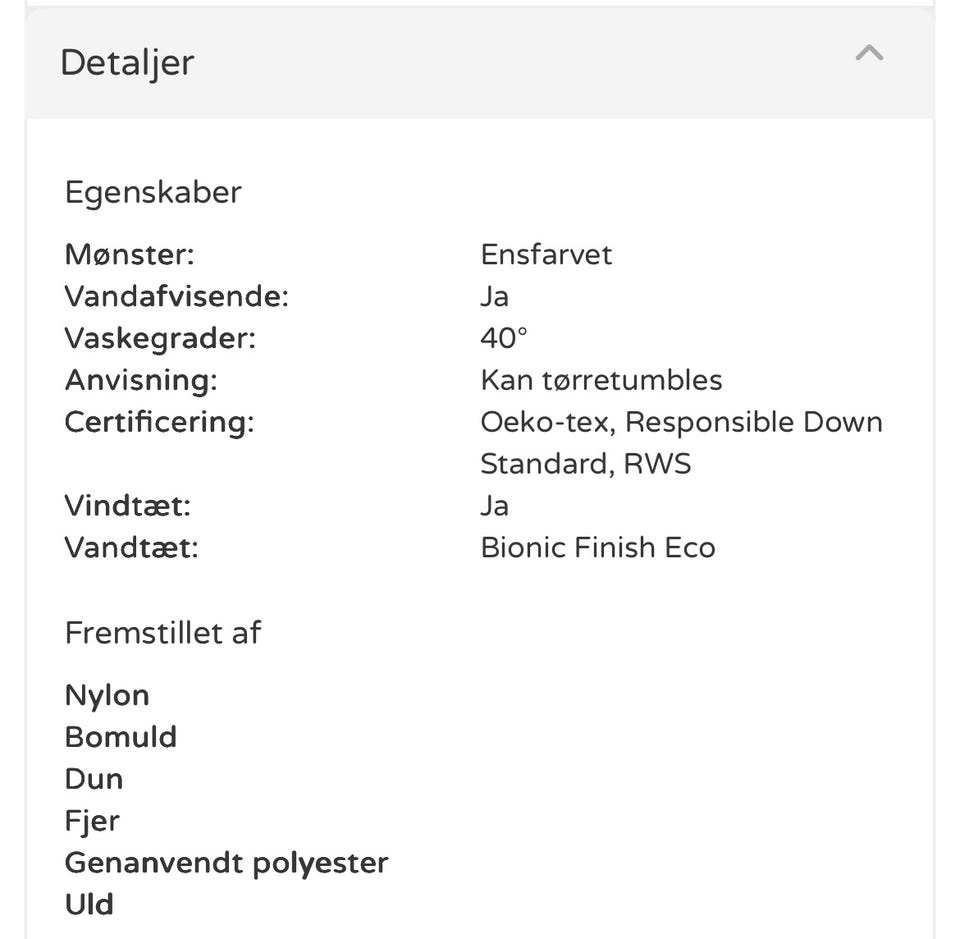960x939 pixels.
Task: Click Bomuld in the materials list
Action: tap(120, 737)
